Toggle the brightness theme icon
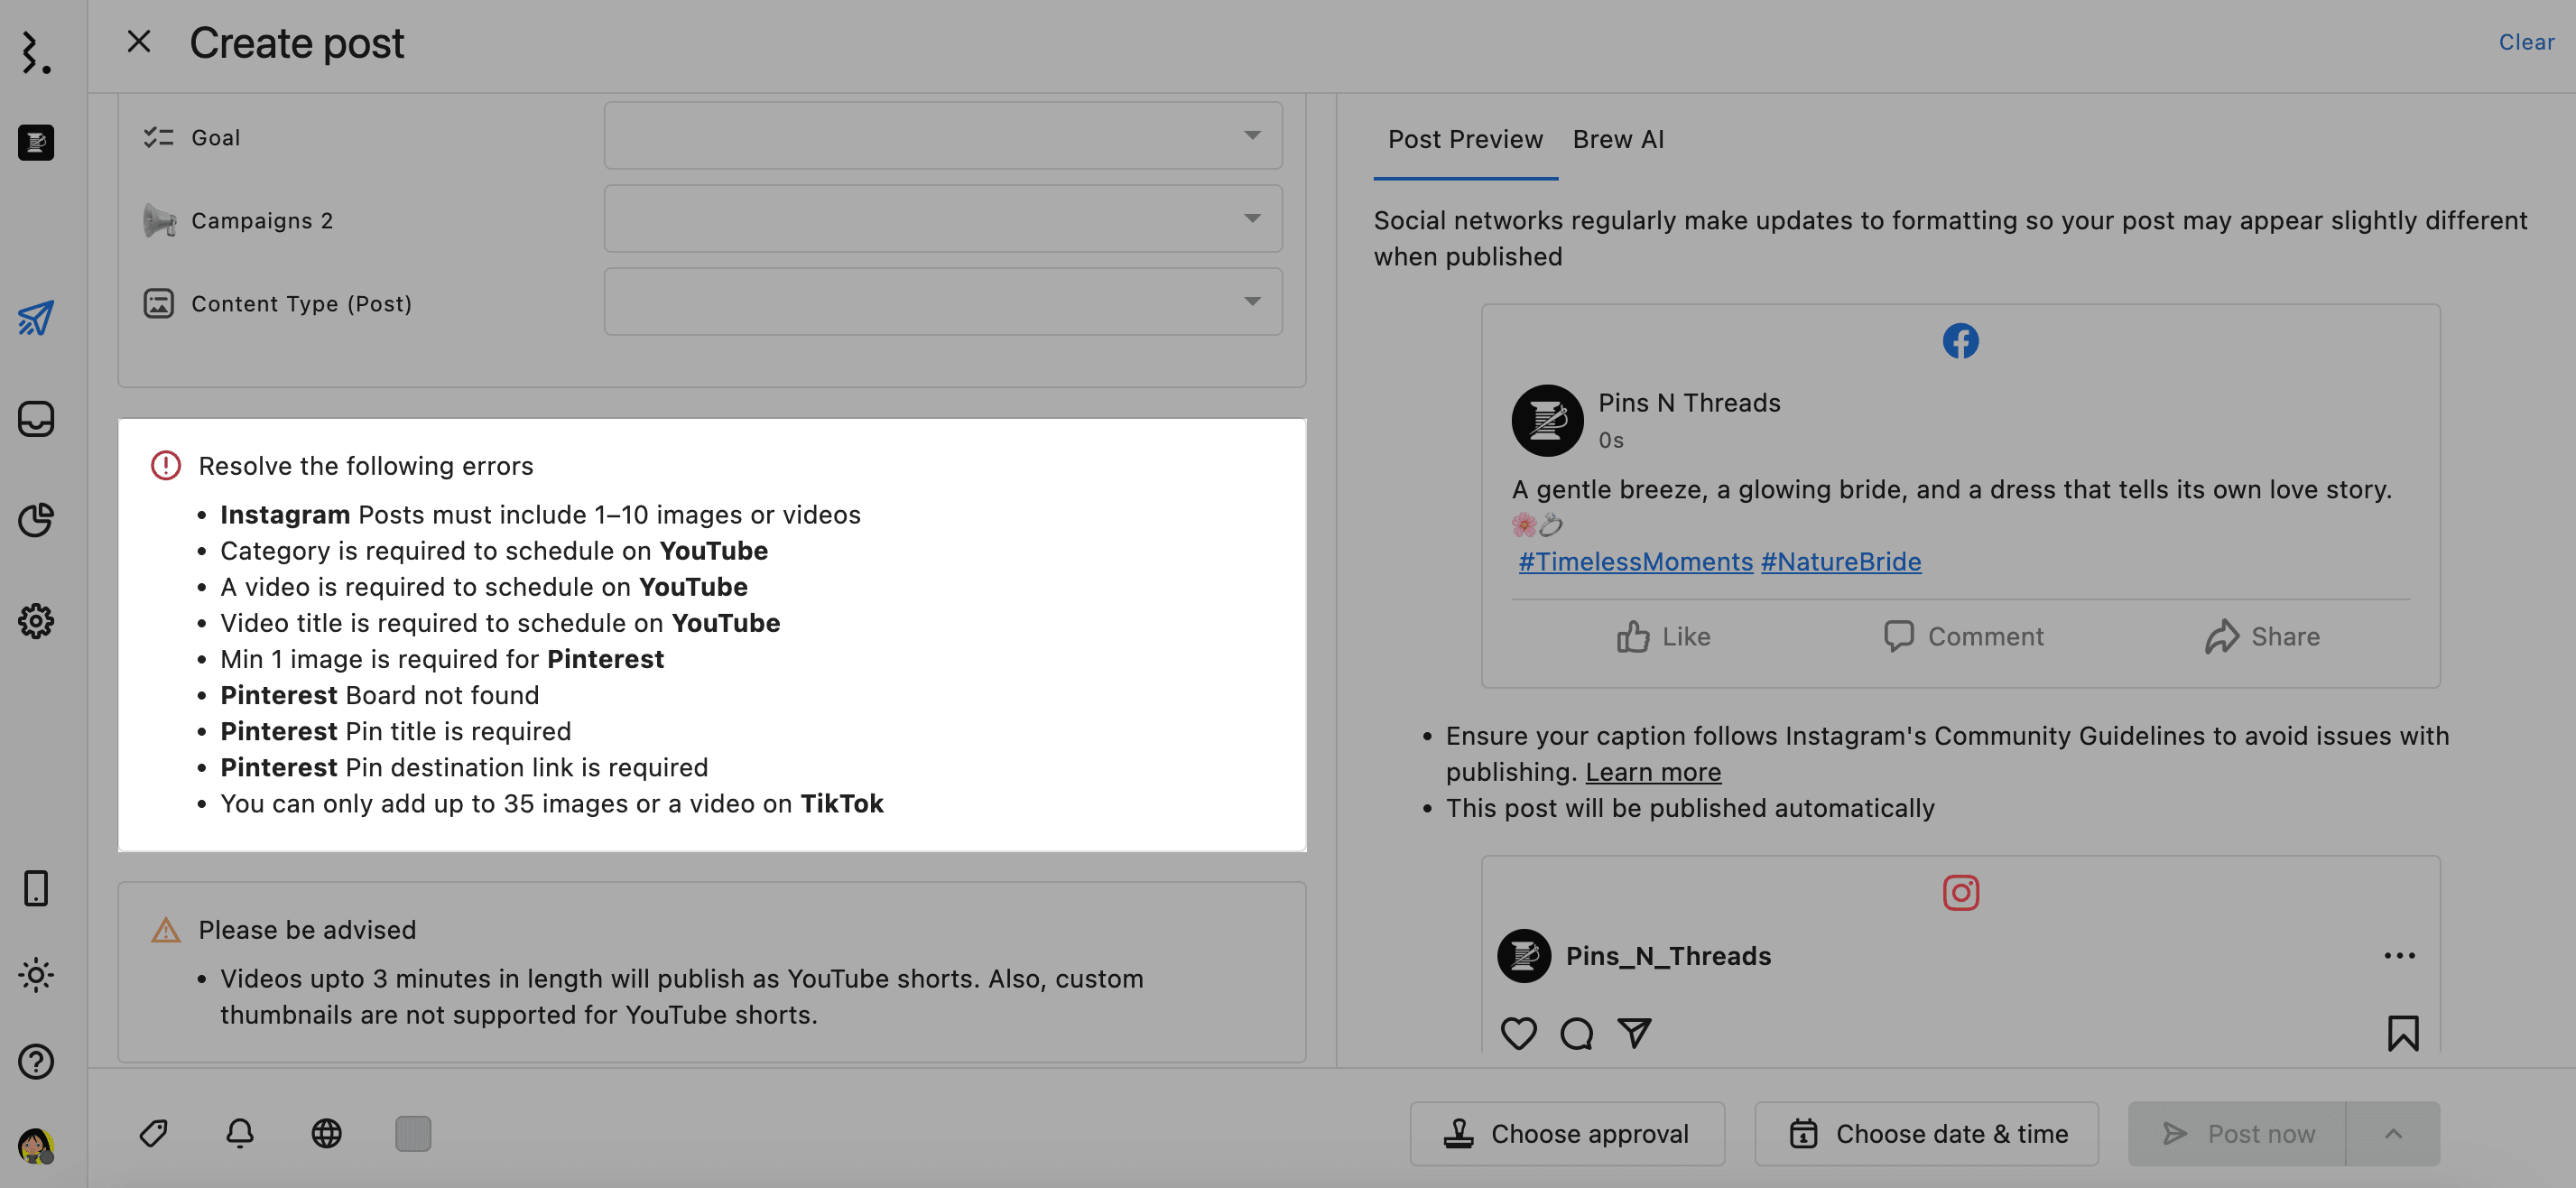 point(36,974)
